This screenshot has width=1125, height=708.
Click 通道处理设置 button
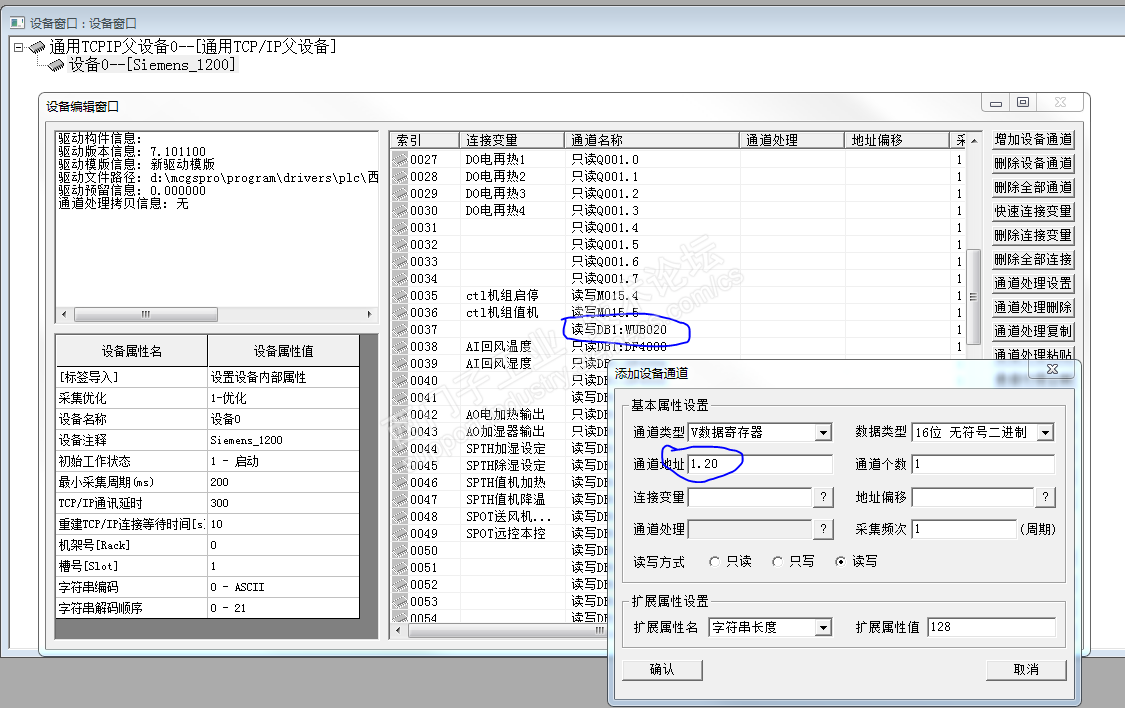[x=1033, y=283]
